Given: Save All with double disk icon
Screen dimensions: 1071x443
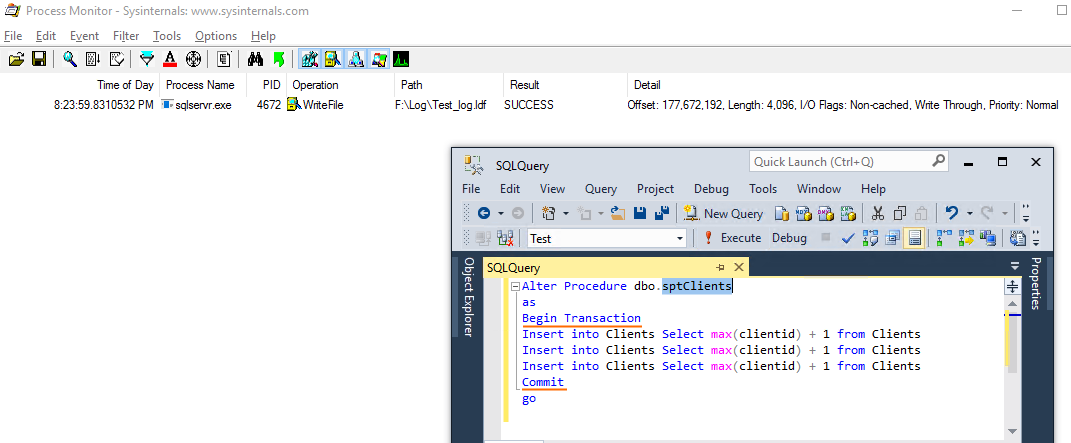Looking at the screenshot, I should (661, 214).
